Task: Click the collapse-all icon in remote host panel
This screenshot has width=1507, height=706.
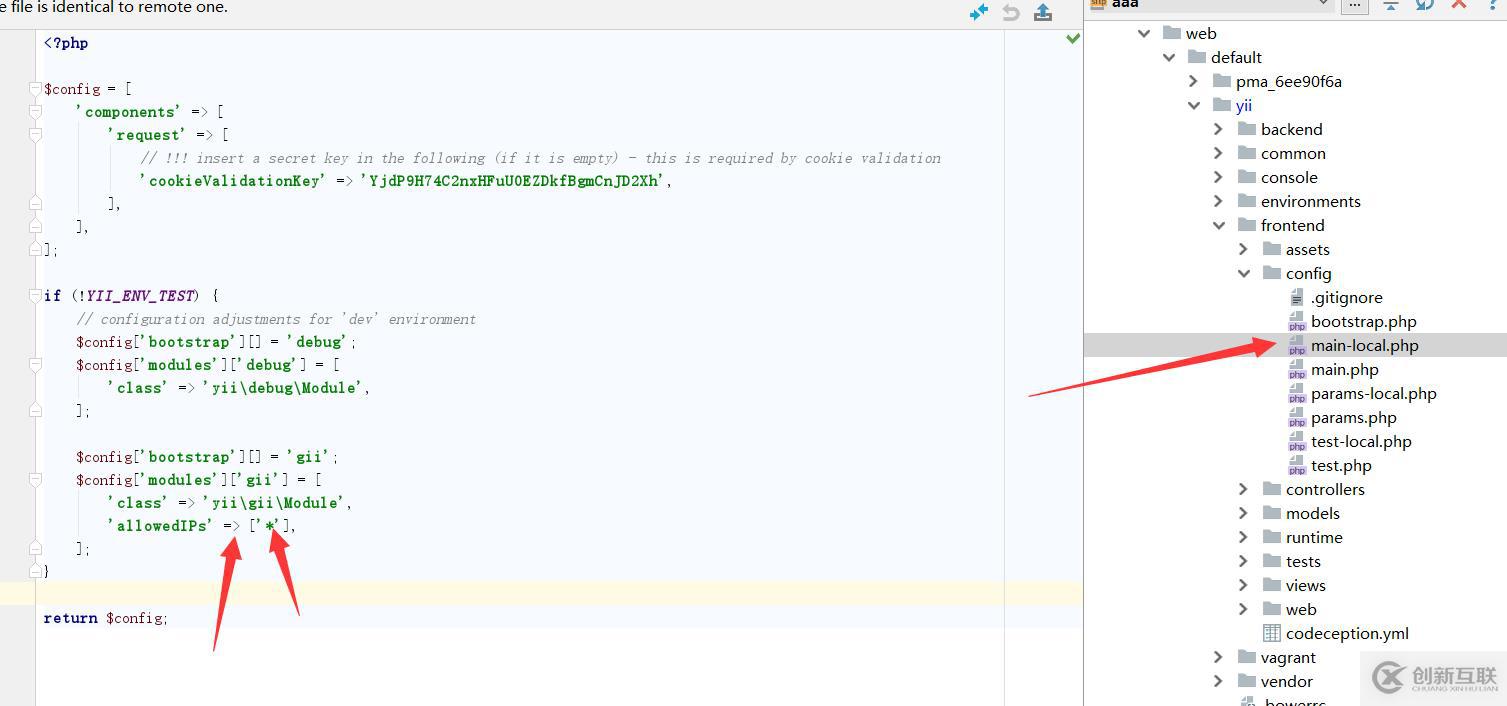Action: pyautogui.click(x=1391, y=4)
